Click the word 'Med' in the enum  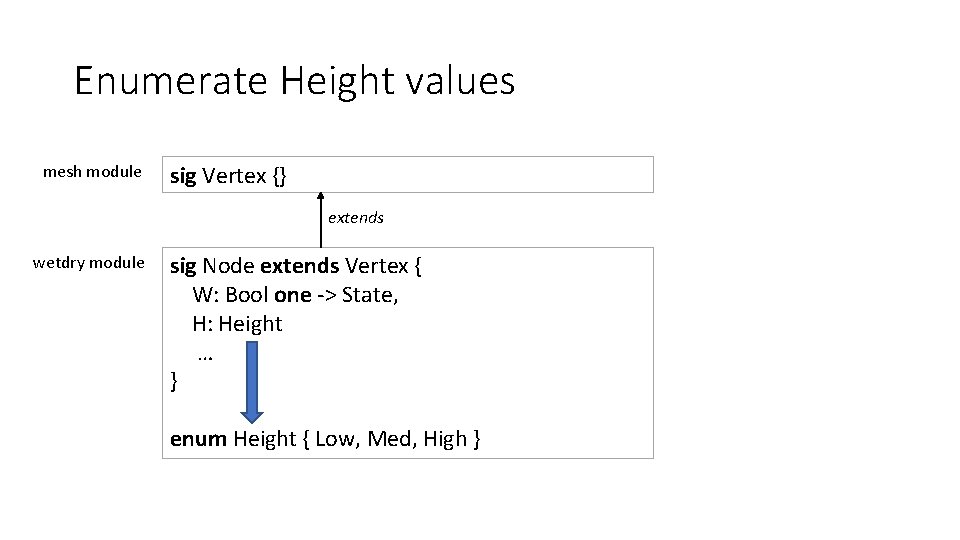(x=391, y=439)
